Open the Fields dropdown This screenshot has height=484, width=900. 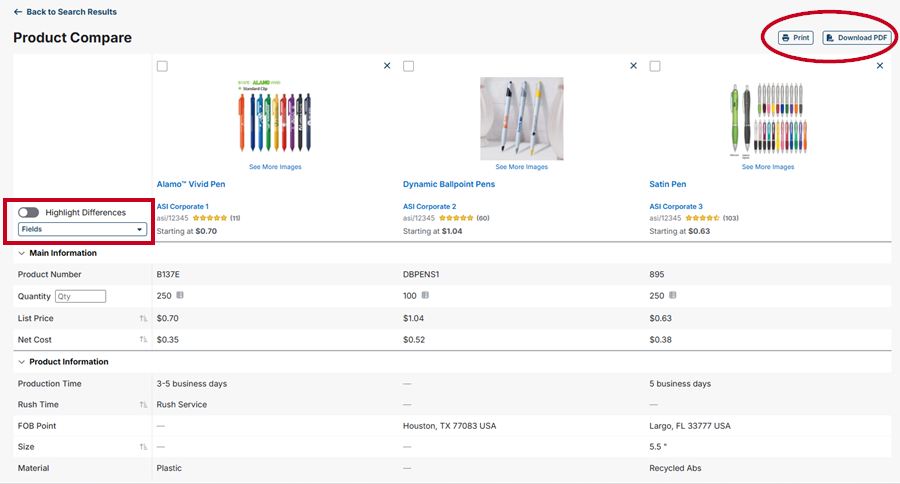[82, 229]
